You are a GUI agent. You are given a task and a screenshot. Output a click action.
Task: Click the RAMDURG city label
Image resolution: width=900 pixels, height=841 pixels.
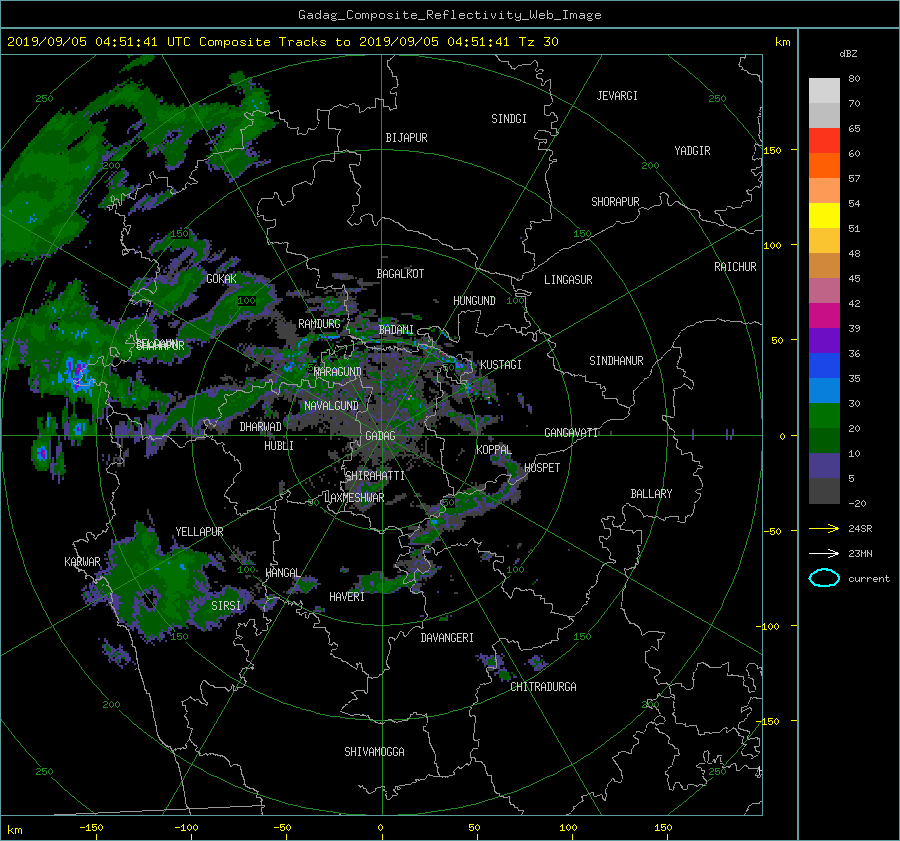pos(319,324)
